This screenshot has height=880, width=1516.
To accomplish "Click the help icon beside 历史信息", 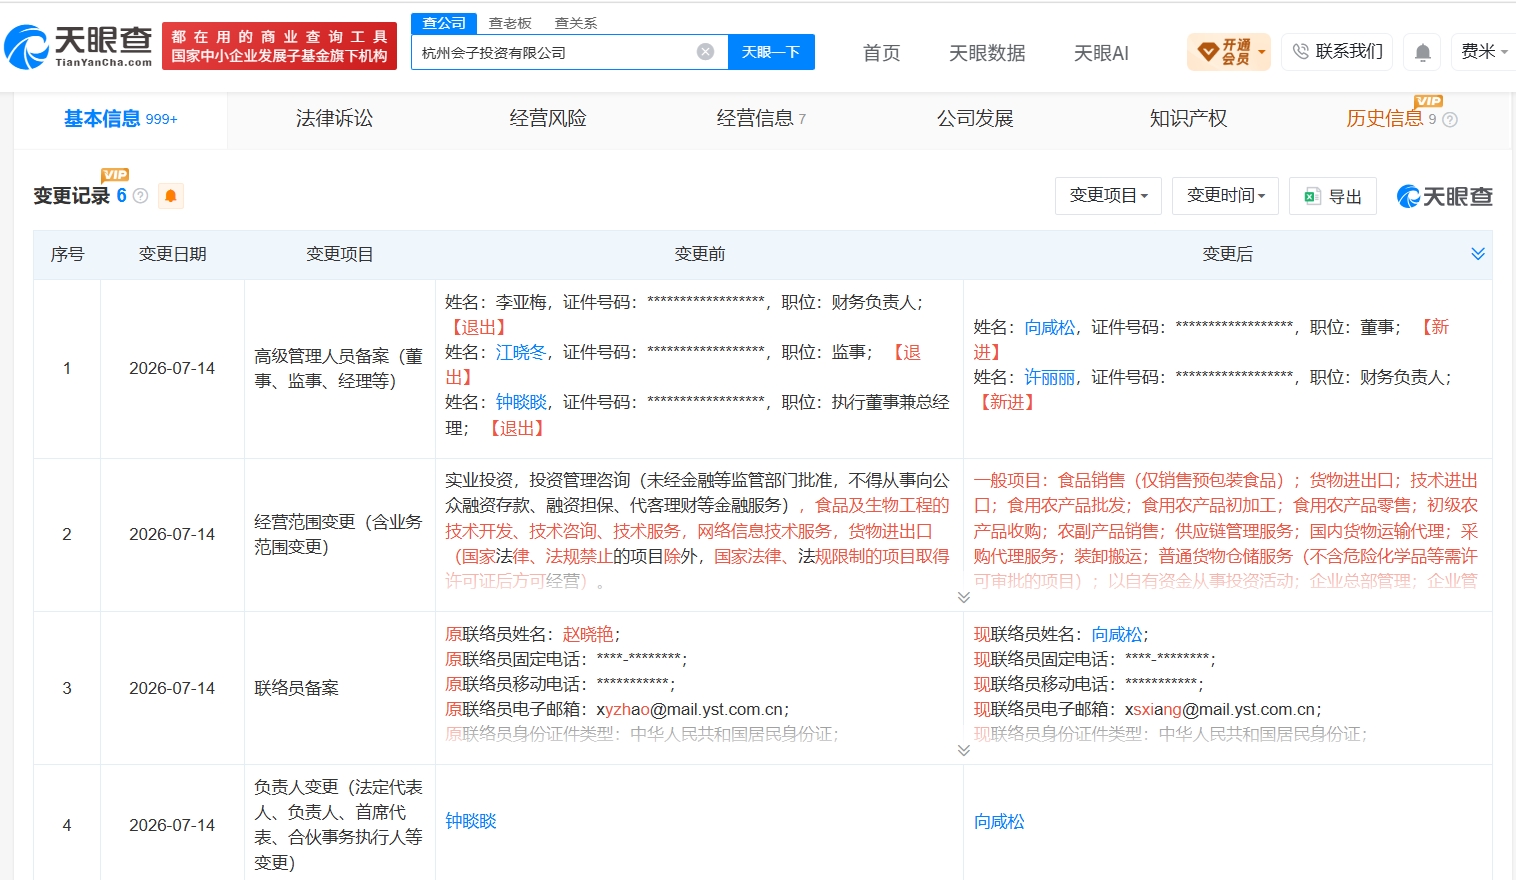I will tap(1450, 120).
